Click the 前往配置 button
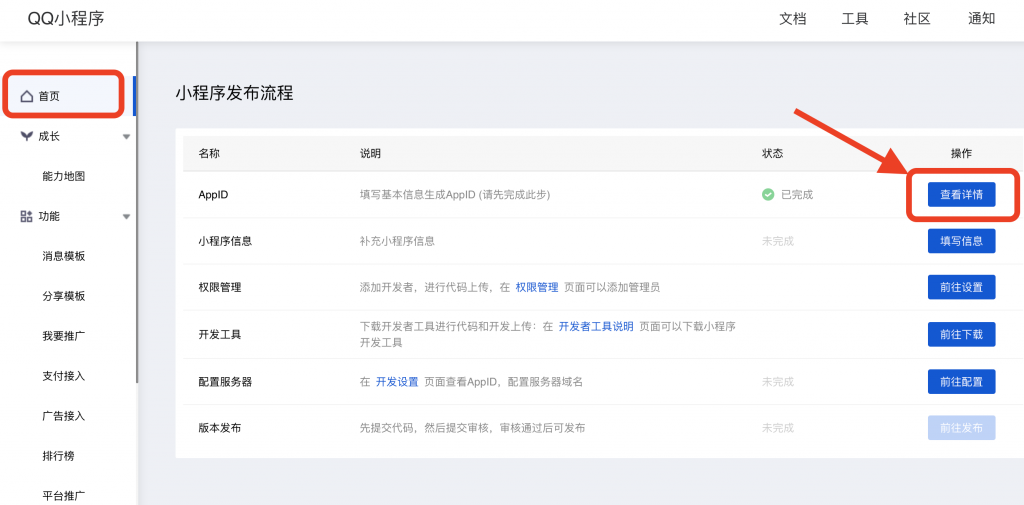Image resolution: width=1024 pixels, height=505 pixels. tap(961, 381)
